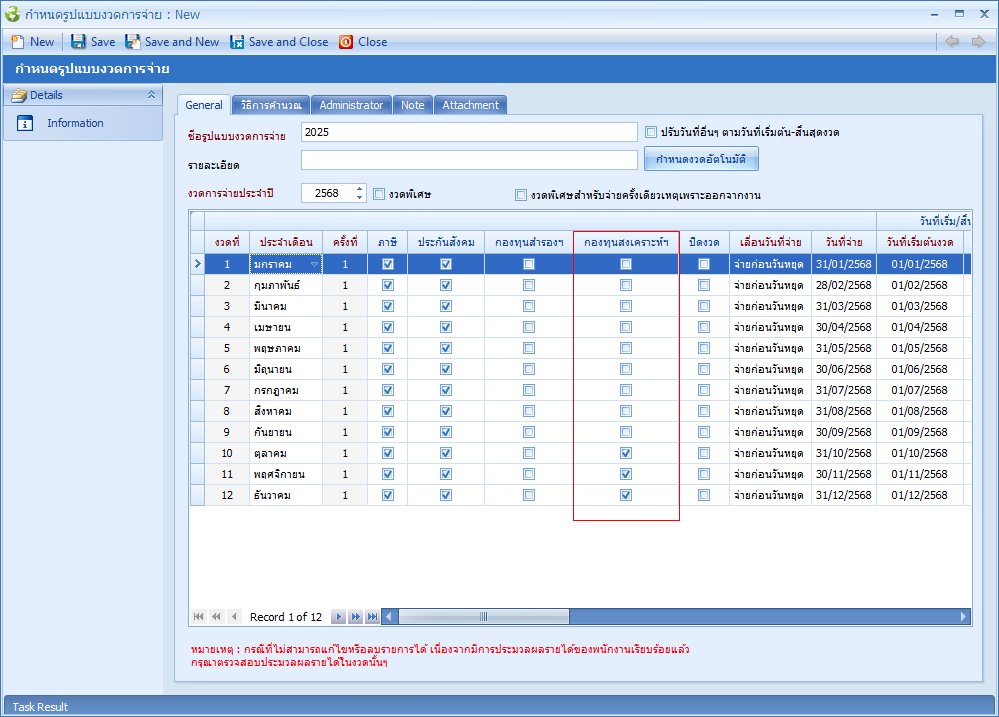Toggle ปิดงวด checkbox for กุมภาพันธ์ row

pos(704,285)
